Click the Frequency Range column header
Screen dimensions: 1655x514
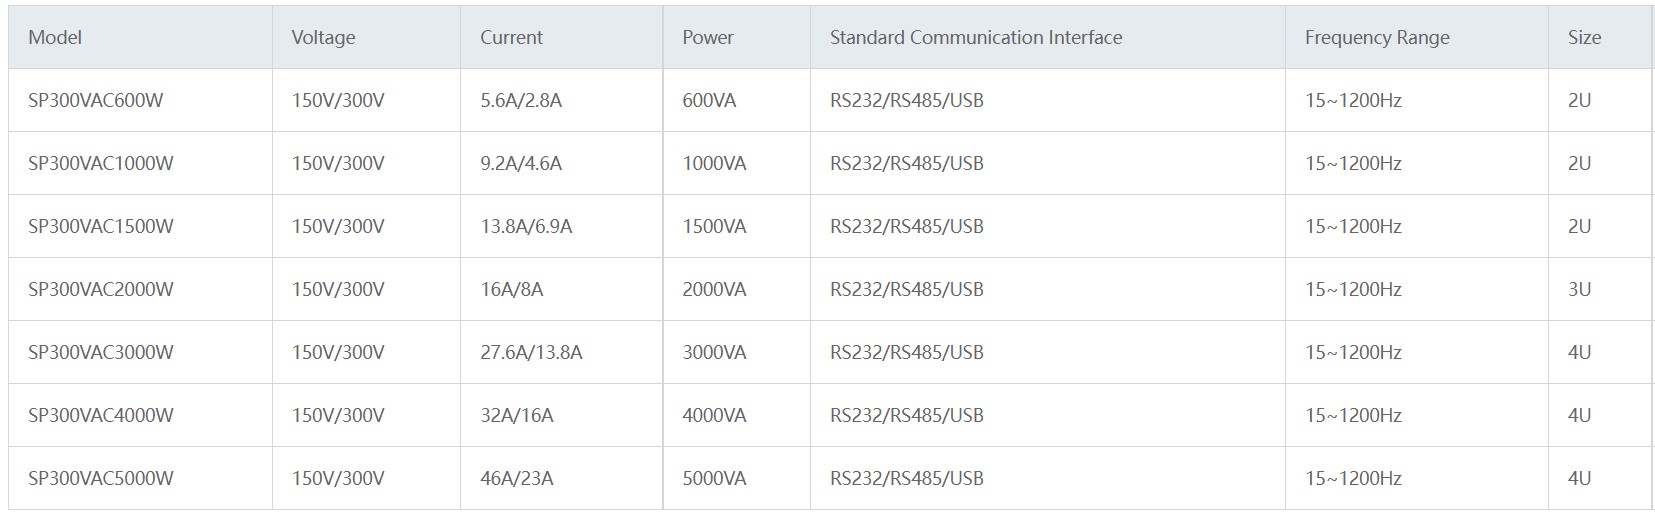pos(1377,37)
